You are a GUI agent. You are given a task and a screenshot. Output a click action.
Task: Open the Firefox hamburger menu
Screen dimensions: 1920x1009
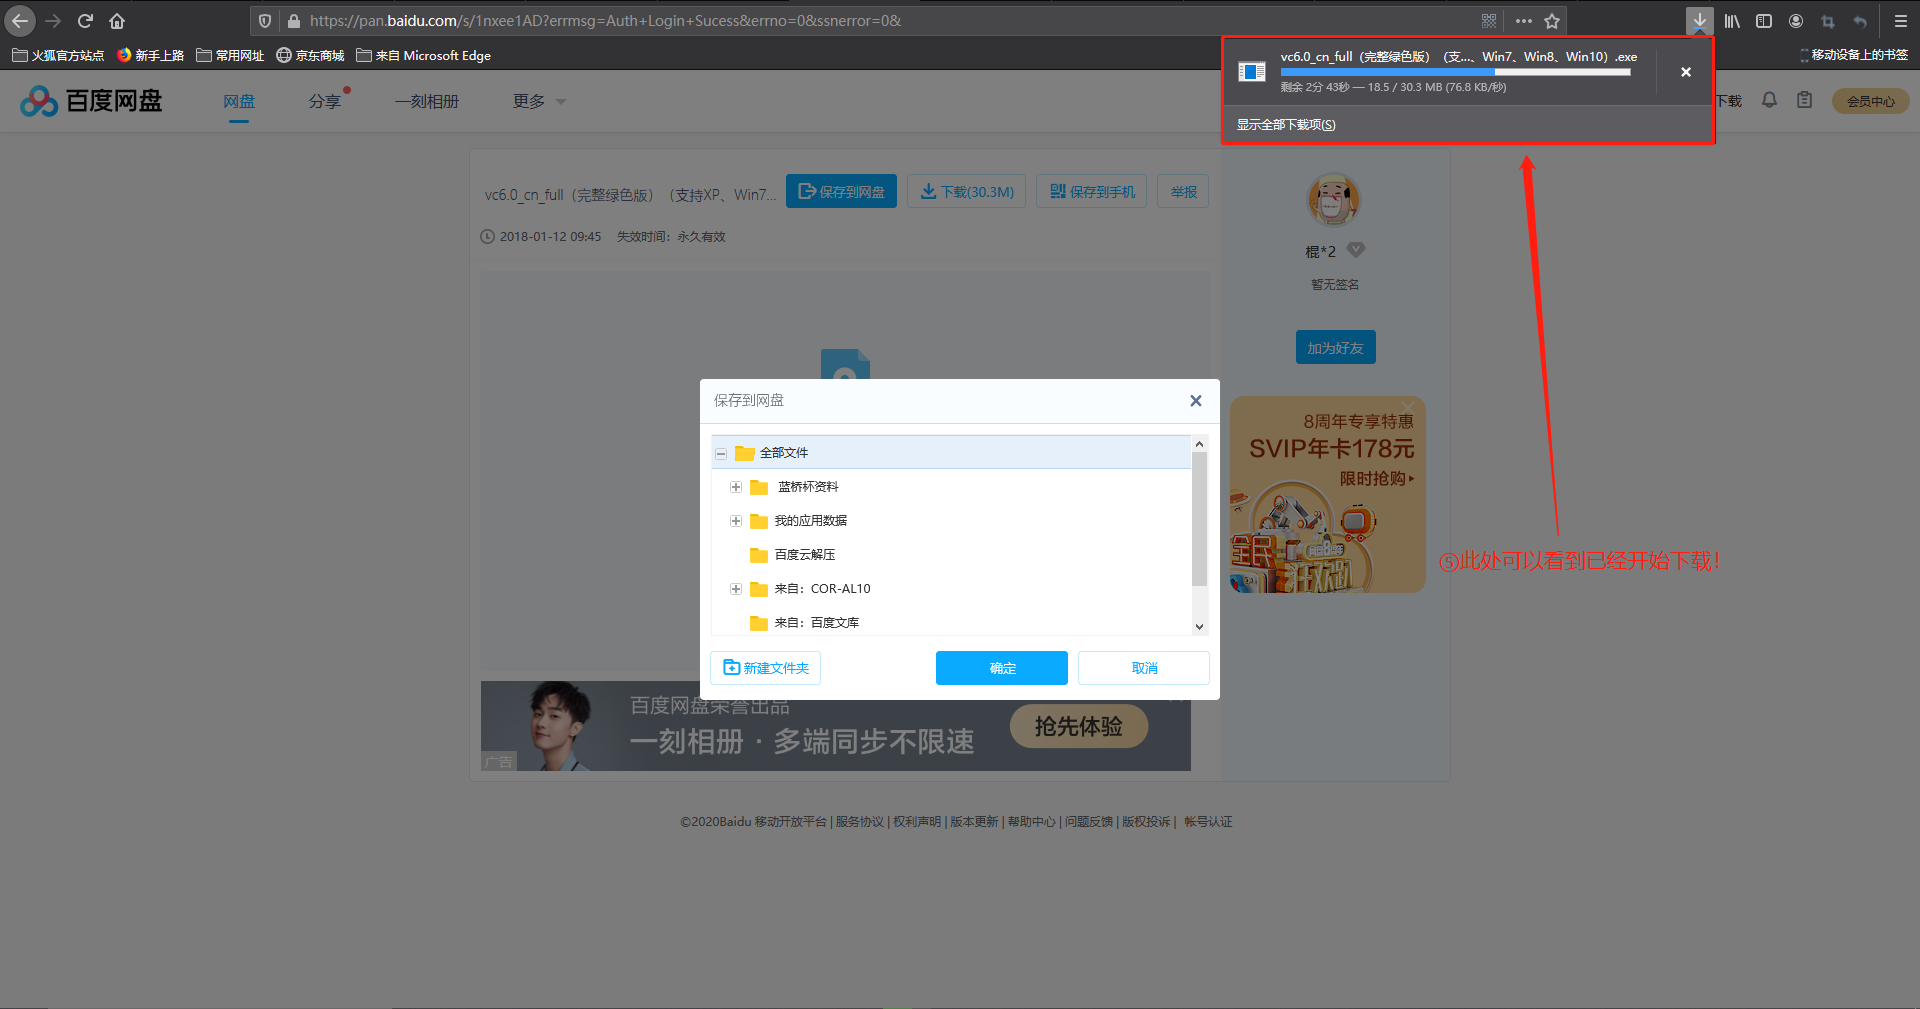tap(1899, 20)
